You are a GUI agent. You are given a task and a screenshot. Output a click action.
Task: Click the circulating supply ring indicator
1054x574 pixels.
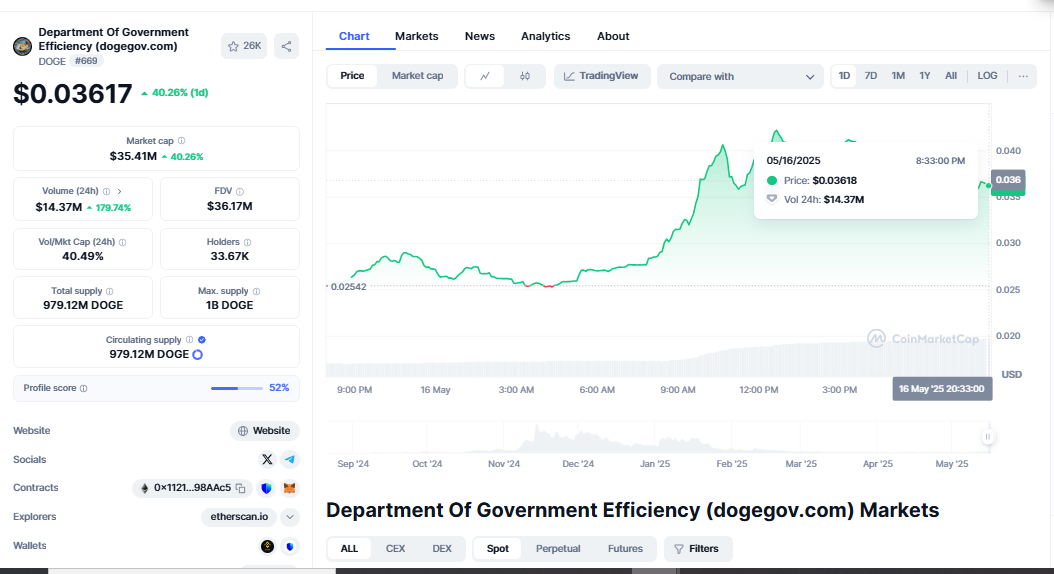[198, 354]
